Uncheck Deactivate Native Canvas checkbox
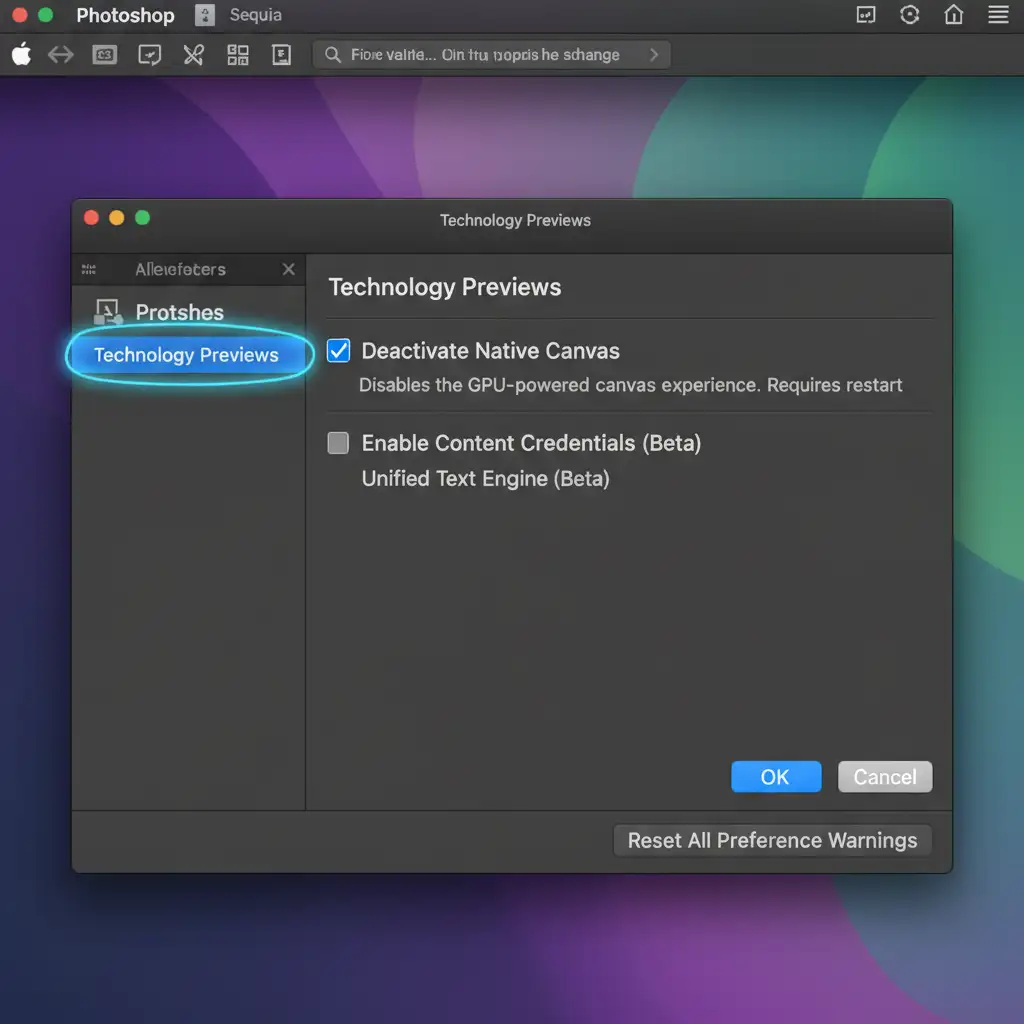Image resolution: width=1024 pixels, height=1024 pixels. 339,351
